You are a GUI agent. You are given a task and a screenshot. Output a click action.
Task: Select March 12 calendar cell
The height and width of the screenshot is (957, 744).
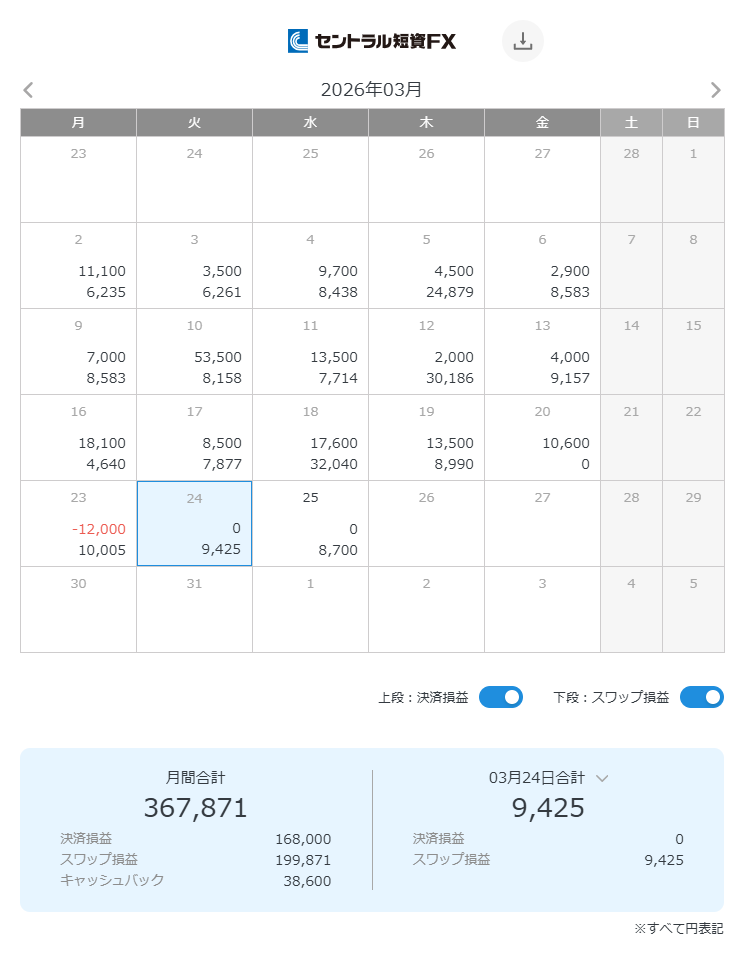tap(426, 351)
